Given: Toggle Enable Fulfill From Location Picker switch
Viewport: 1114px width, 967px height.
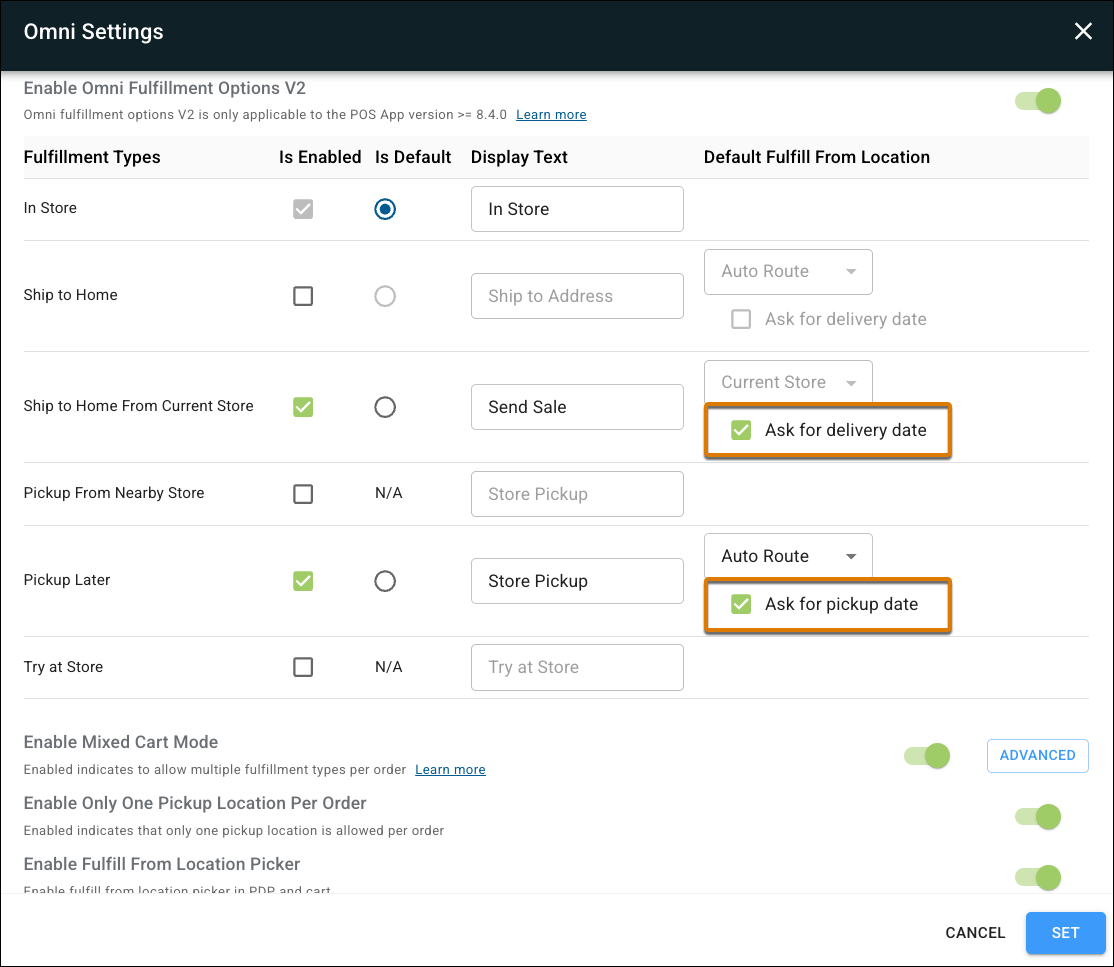Looking at the screenshot, I should pos(1038,877).
